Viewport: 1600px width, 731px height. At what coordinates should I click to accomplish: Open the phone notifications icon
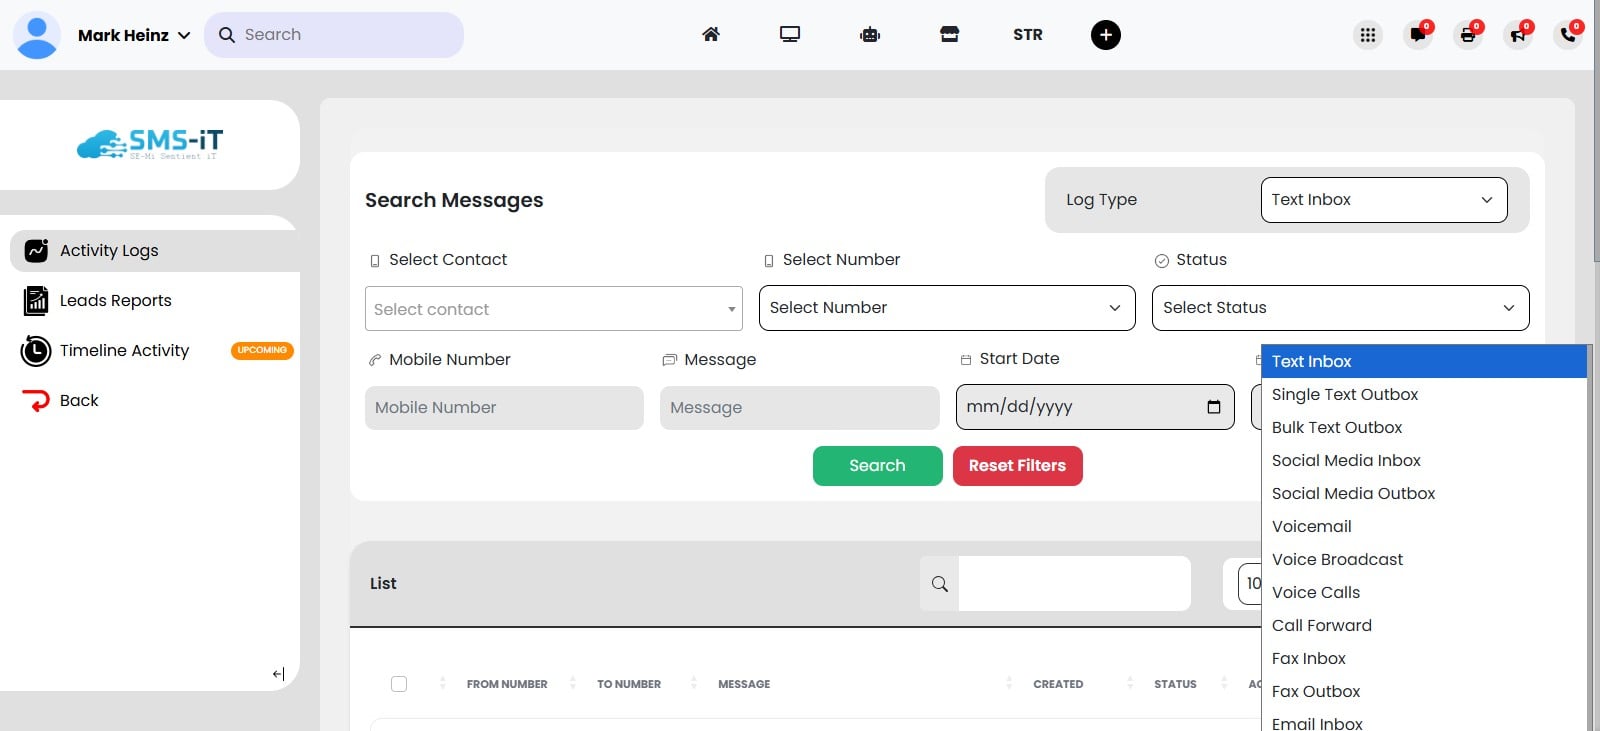pos(1568,35)
